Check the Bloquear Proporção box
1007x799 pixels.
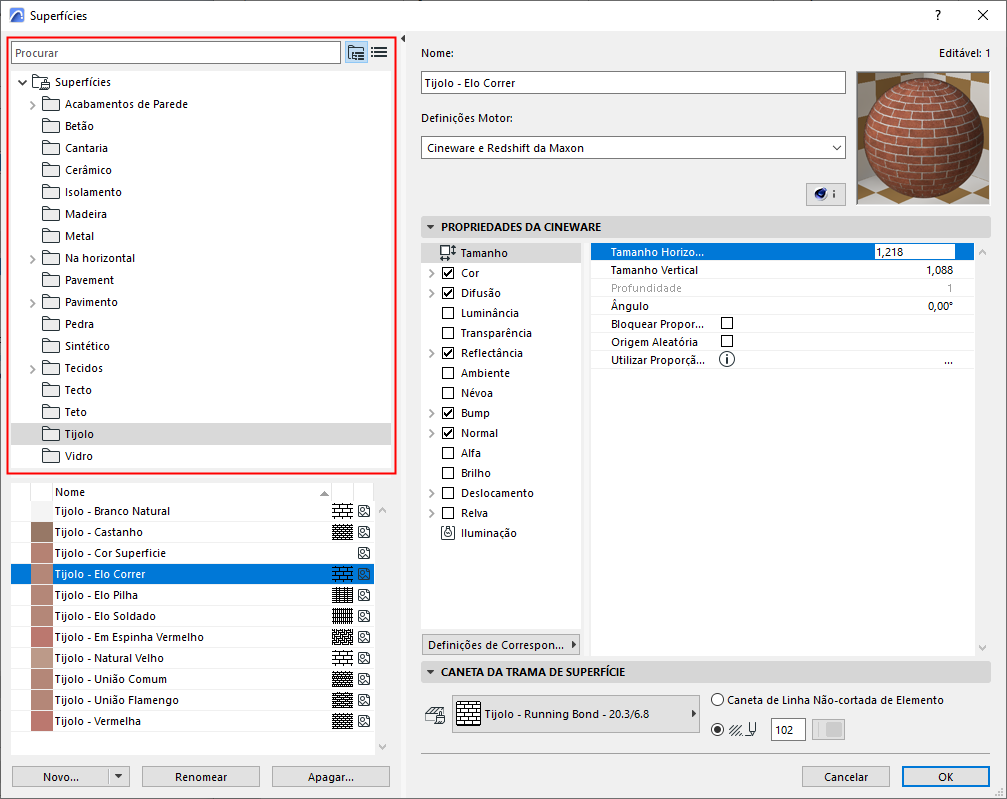point(727,323)
